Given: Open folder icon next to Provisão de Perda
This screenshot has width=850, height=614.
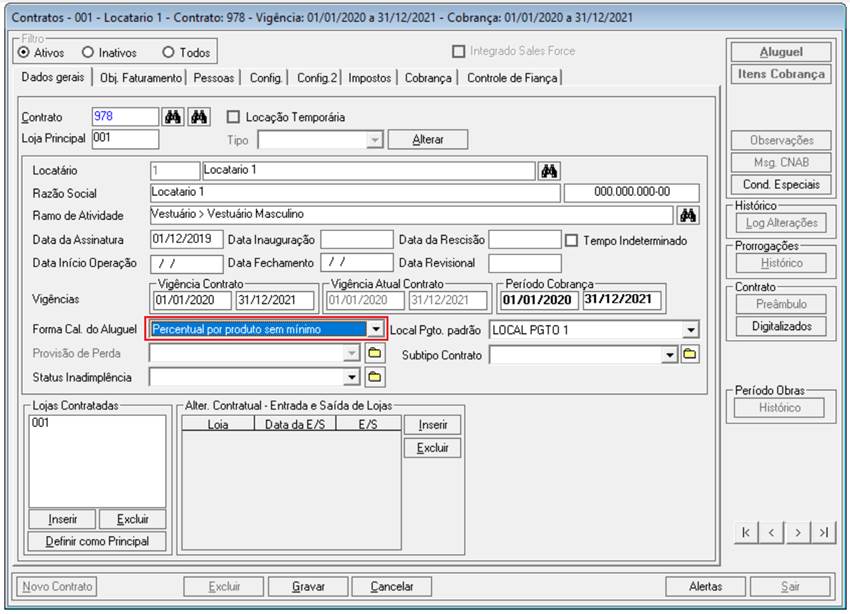Looking at the screenshot, I should (x=375, y=354).
